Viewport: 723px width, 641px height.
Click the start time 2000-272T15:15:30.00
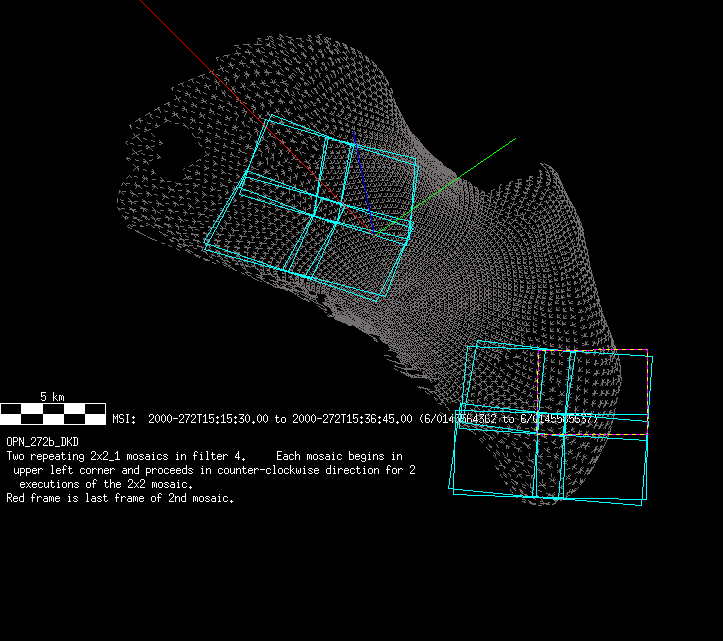[208, 419]
